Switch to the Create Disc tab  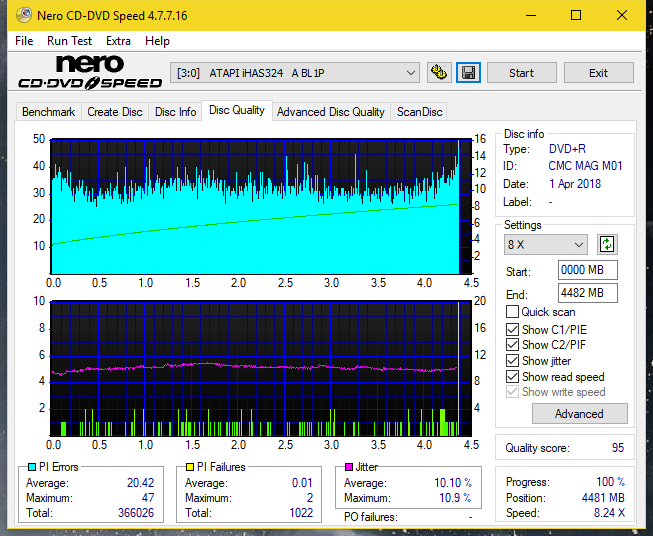click(115, 112)
